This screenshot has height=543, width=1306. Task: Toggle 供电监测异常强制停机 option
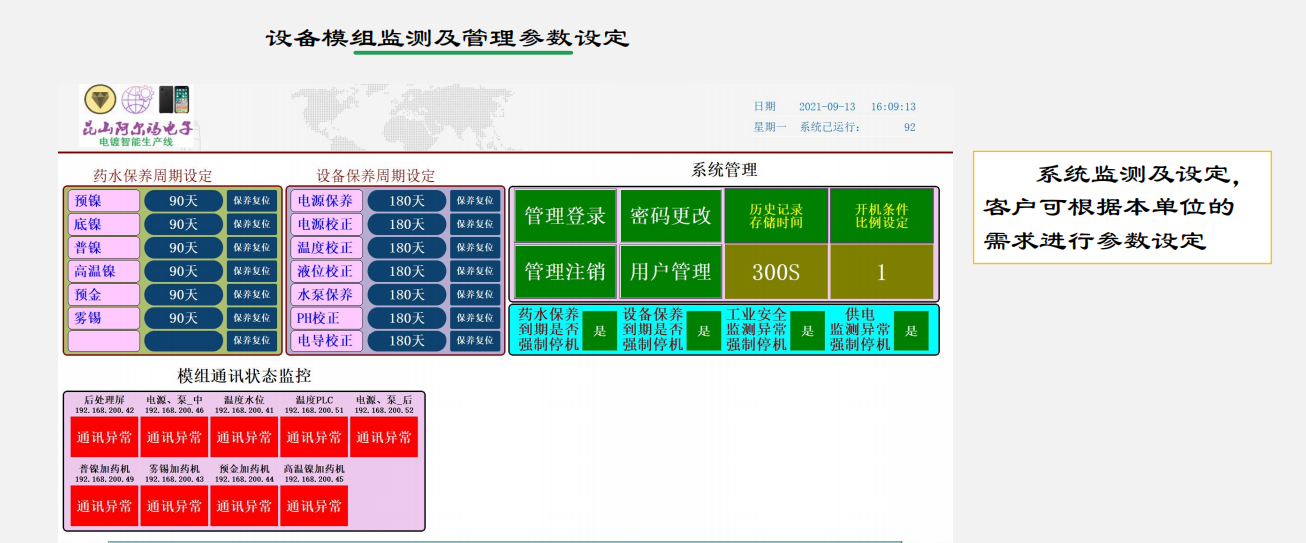(x=911, y=331)
